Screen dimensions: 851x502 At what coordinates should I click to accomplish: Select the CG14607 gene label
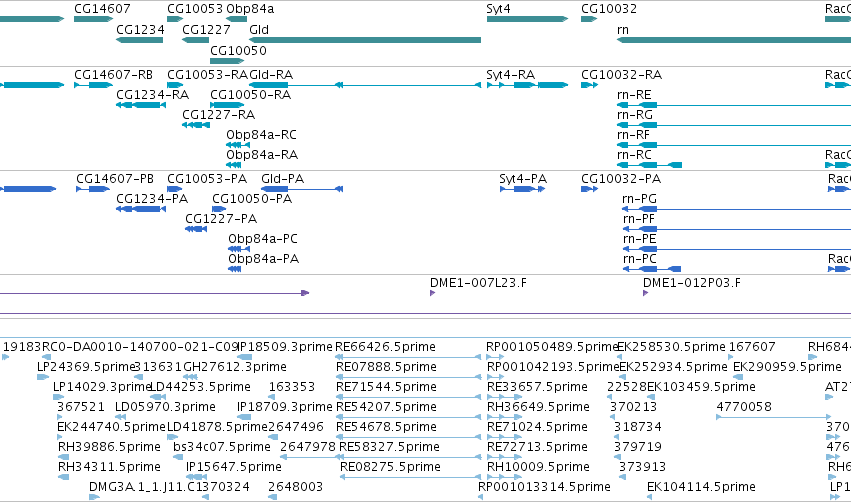point(102,9)
